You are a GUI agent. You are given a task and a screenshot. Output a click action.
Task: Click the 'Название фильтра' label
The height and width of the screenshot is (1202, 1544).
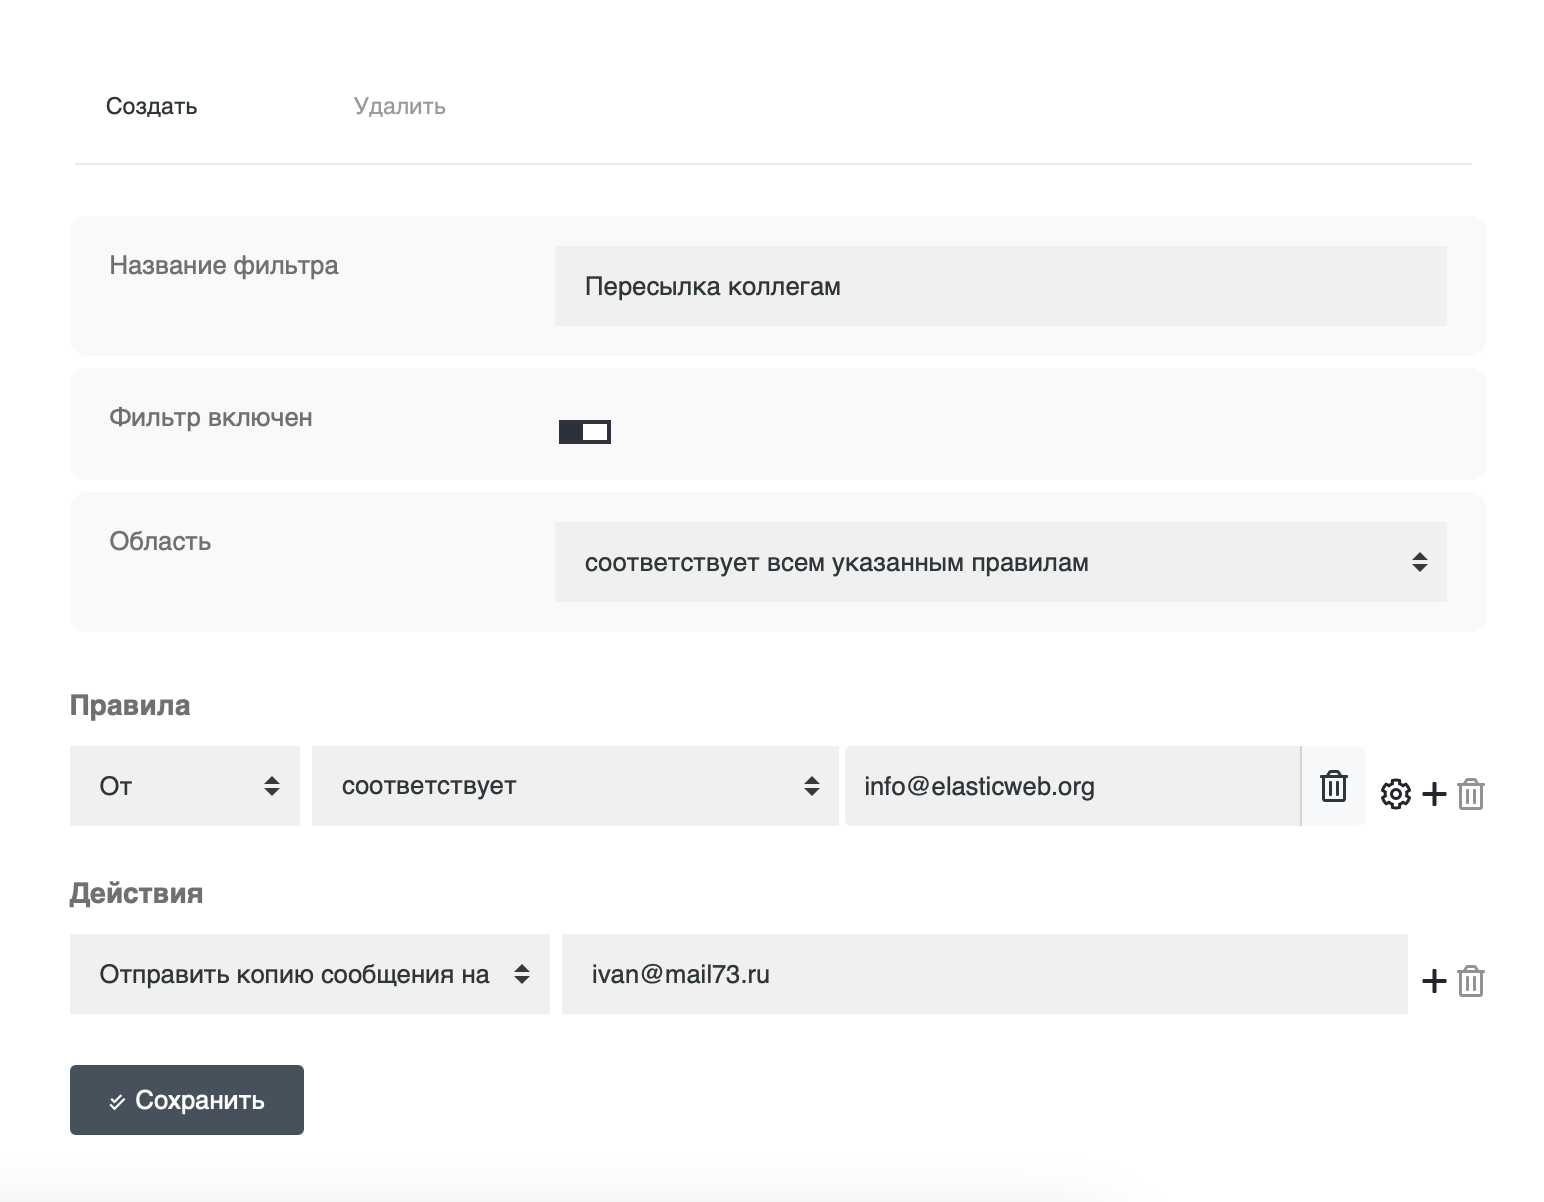click(x=224, y=265)
